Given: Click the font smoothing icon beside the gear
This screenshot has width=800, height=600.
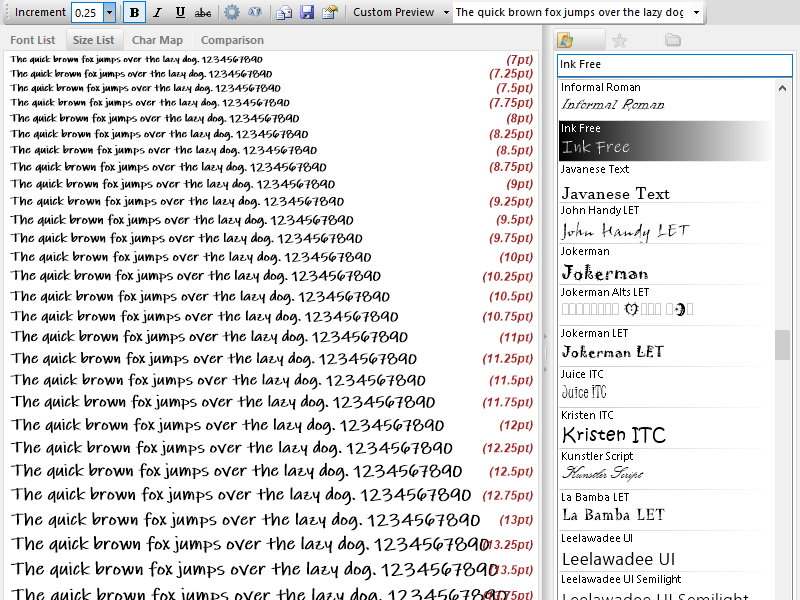Looking at the screenshot, I should [255, 12].
